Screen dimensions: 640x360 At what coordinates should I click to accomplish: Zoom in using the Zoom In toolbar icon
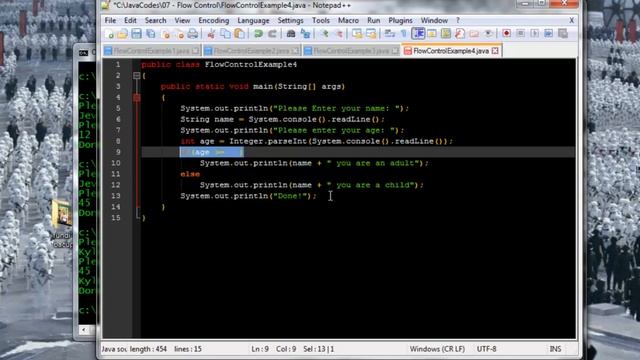(324, 34)
